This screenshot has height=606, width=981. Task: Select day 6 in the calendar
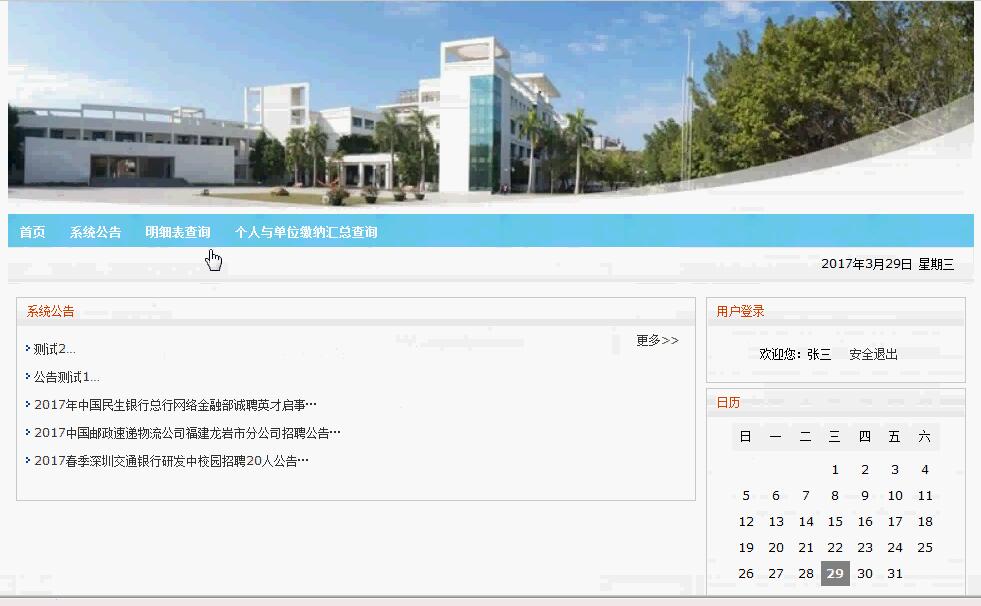[x=776, y=496]
